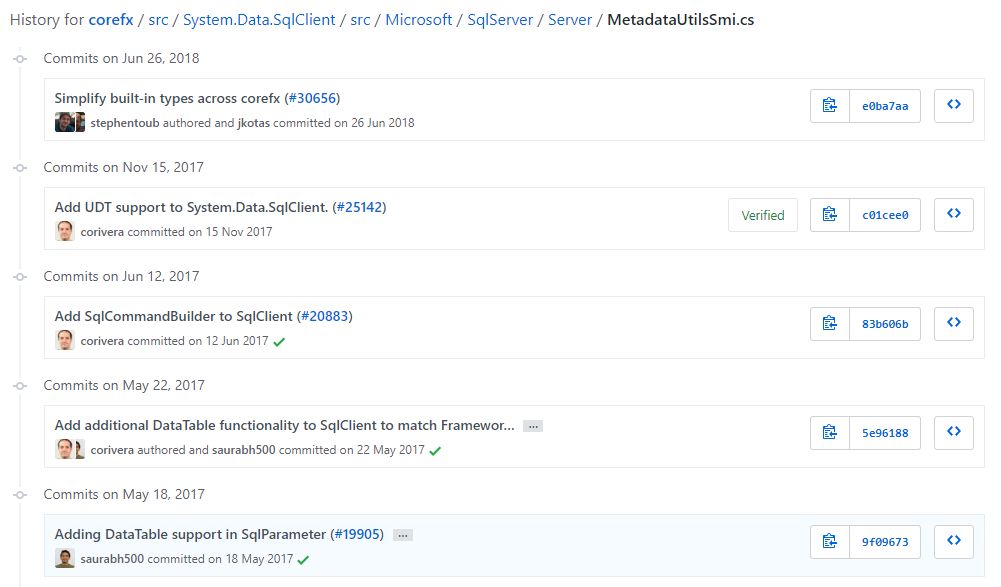The image size is (1001, 587).
Task: Browse repository at commit e0ba7aa
Action: [954, 106]
